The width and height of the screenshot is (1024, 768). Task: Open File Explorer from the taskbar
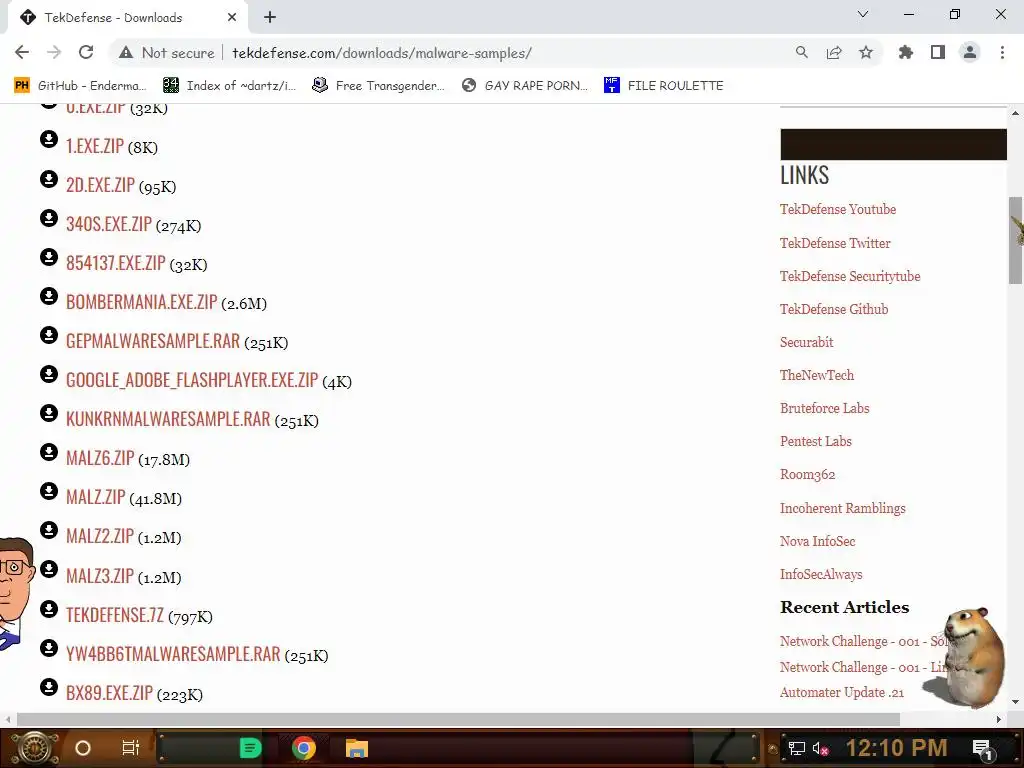pyautogui.click(x=357, y=748)
